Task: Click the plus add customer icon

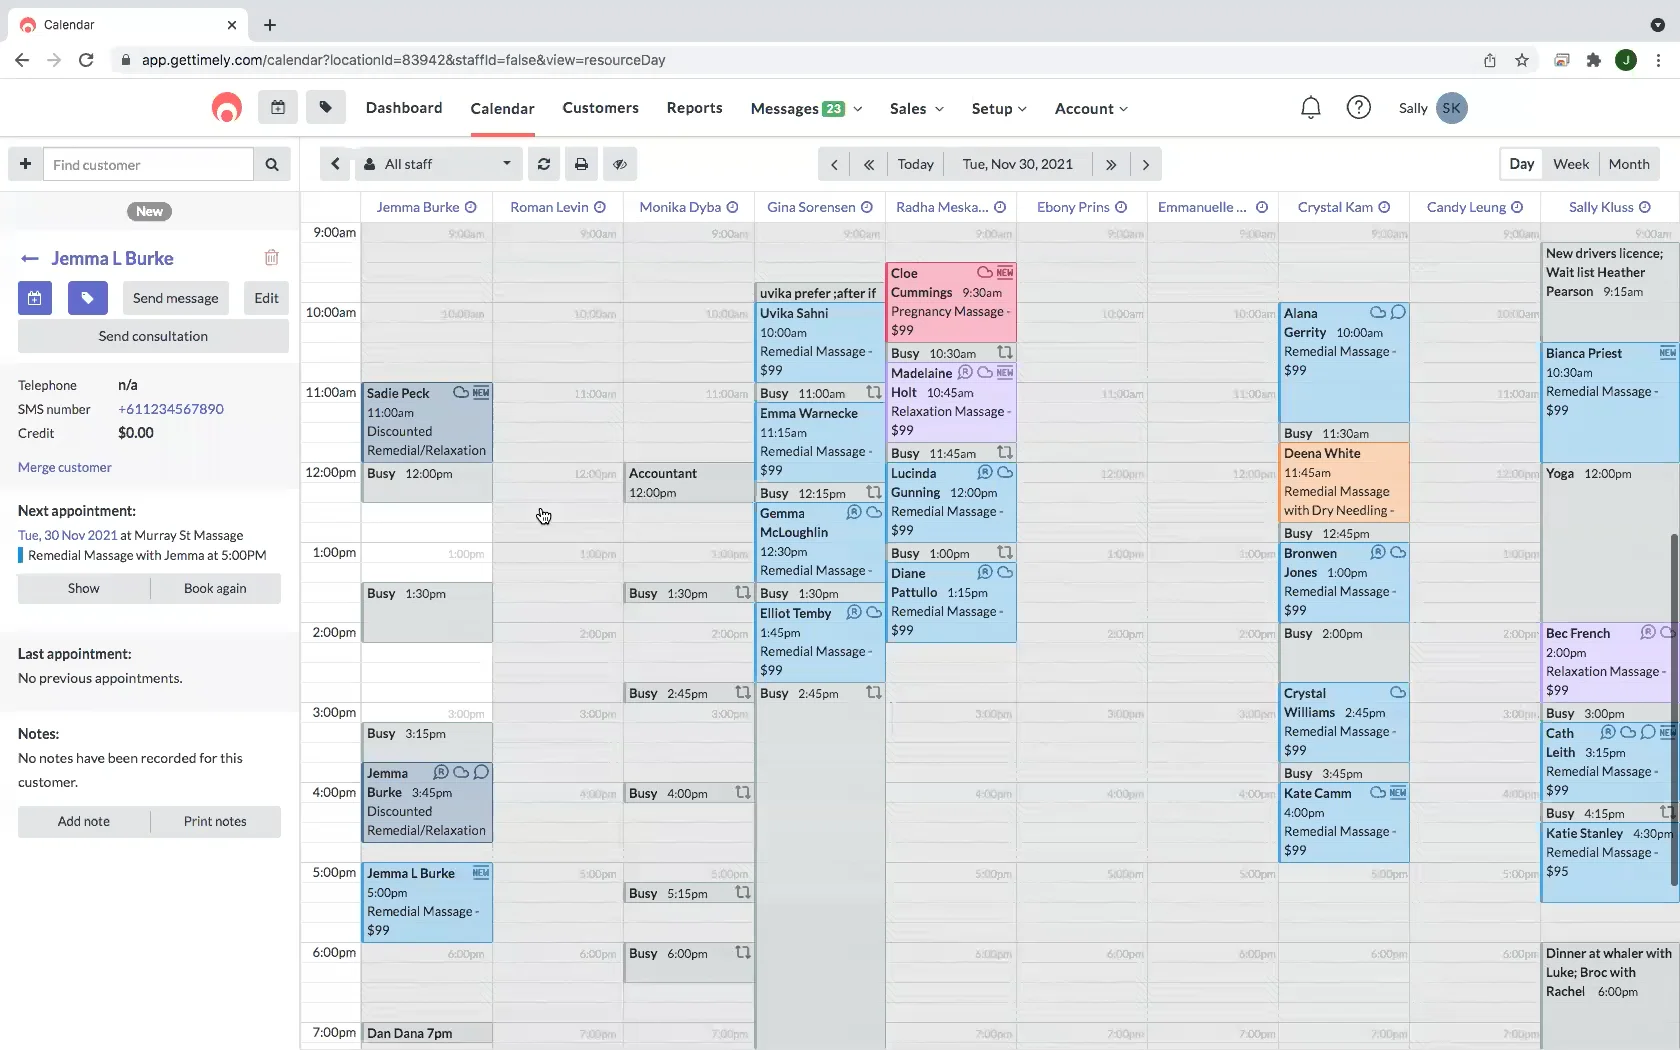Action: 25,164
